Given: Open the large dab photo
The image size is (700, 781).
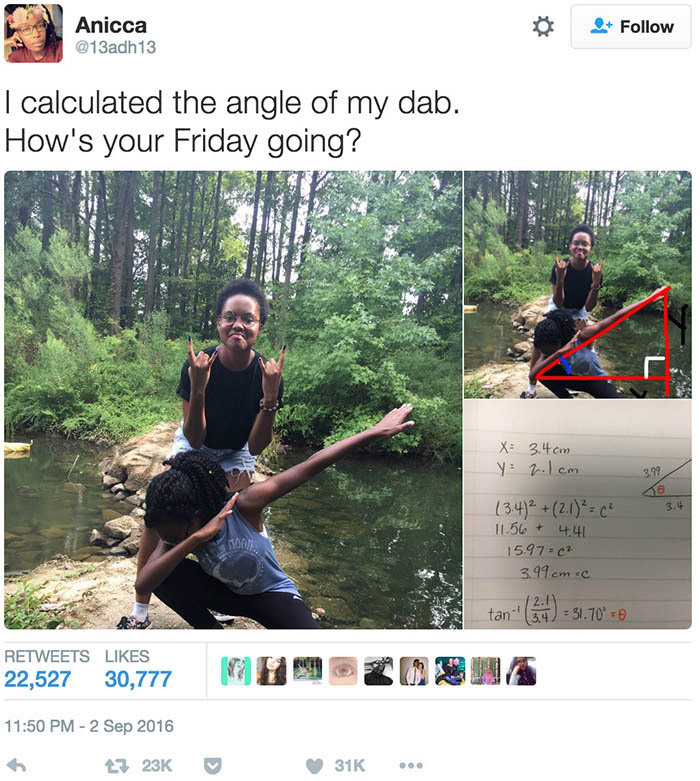Looking at the screenshot, I should (233, 400).
